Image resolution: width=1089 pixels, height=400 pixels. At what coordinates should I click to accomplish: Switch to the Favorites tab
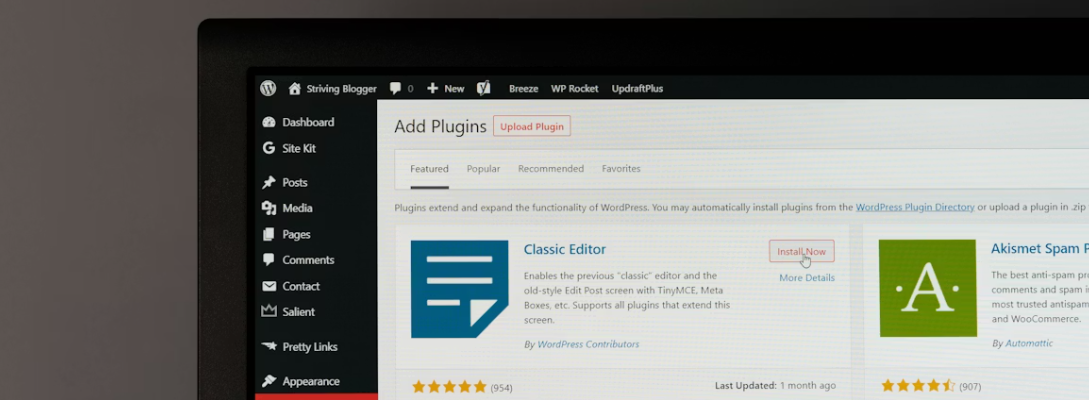[x=621, y=169]
